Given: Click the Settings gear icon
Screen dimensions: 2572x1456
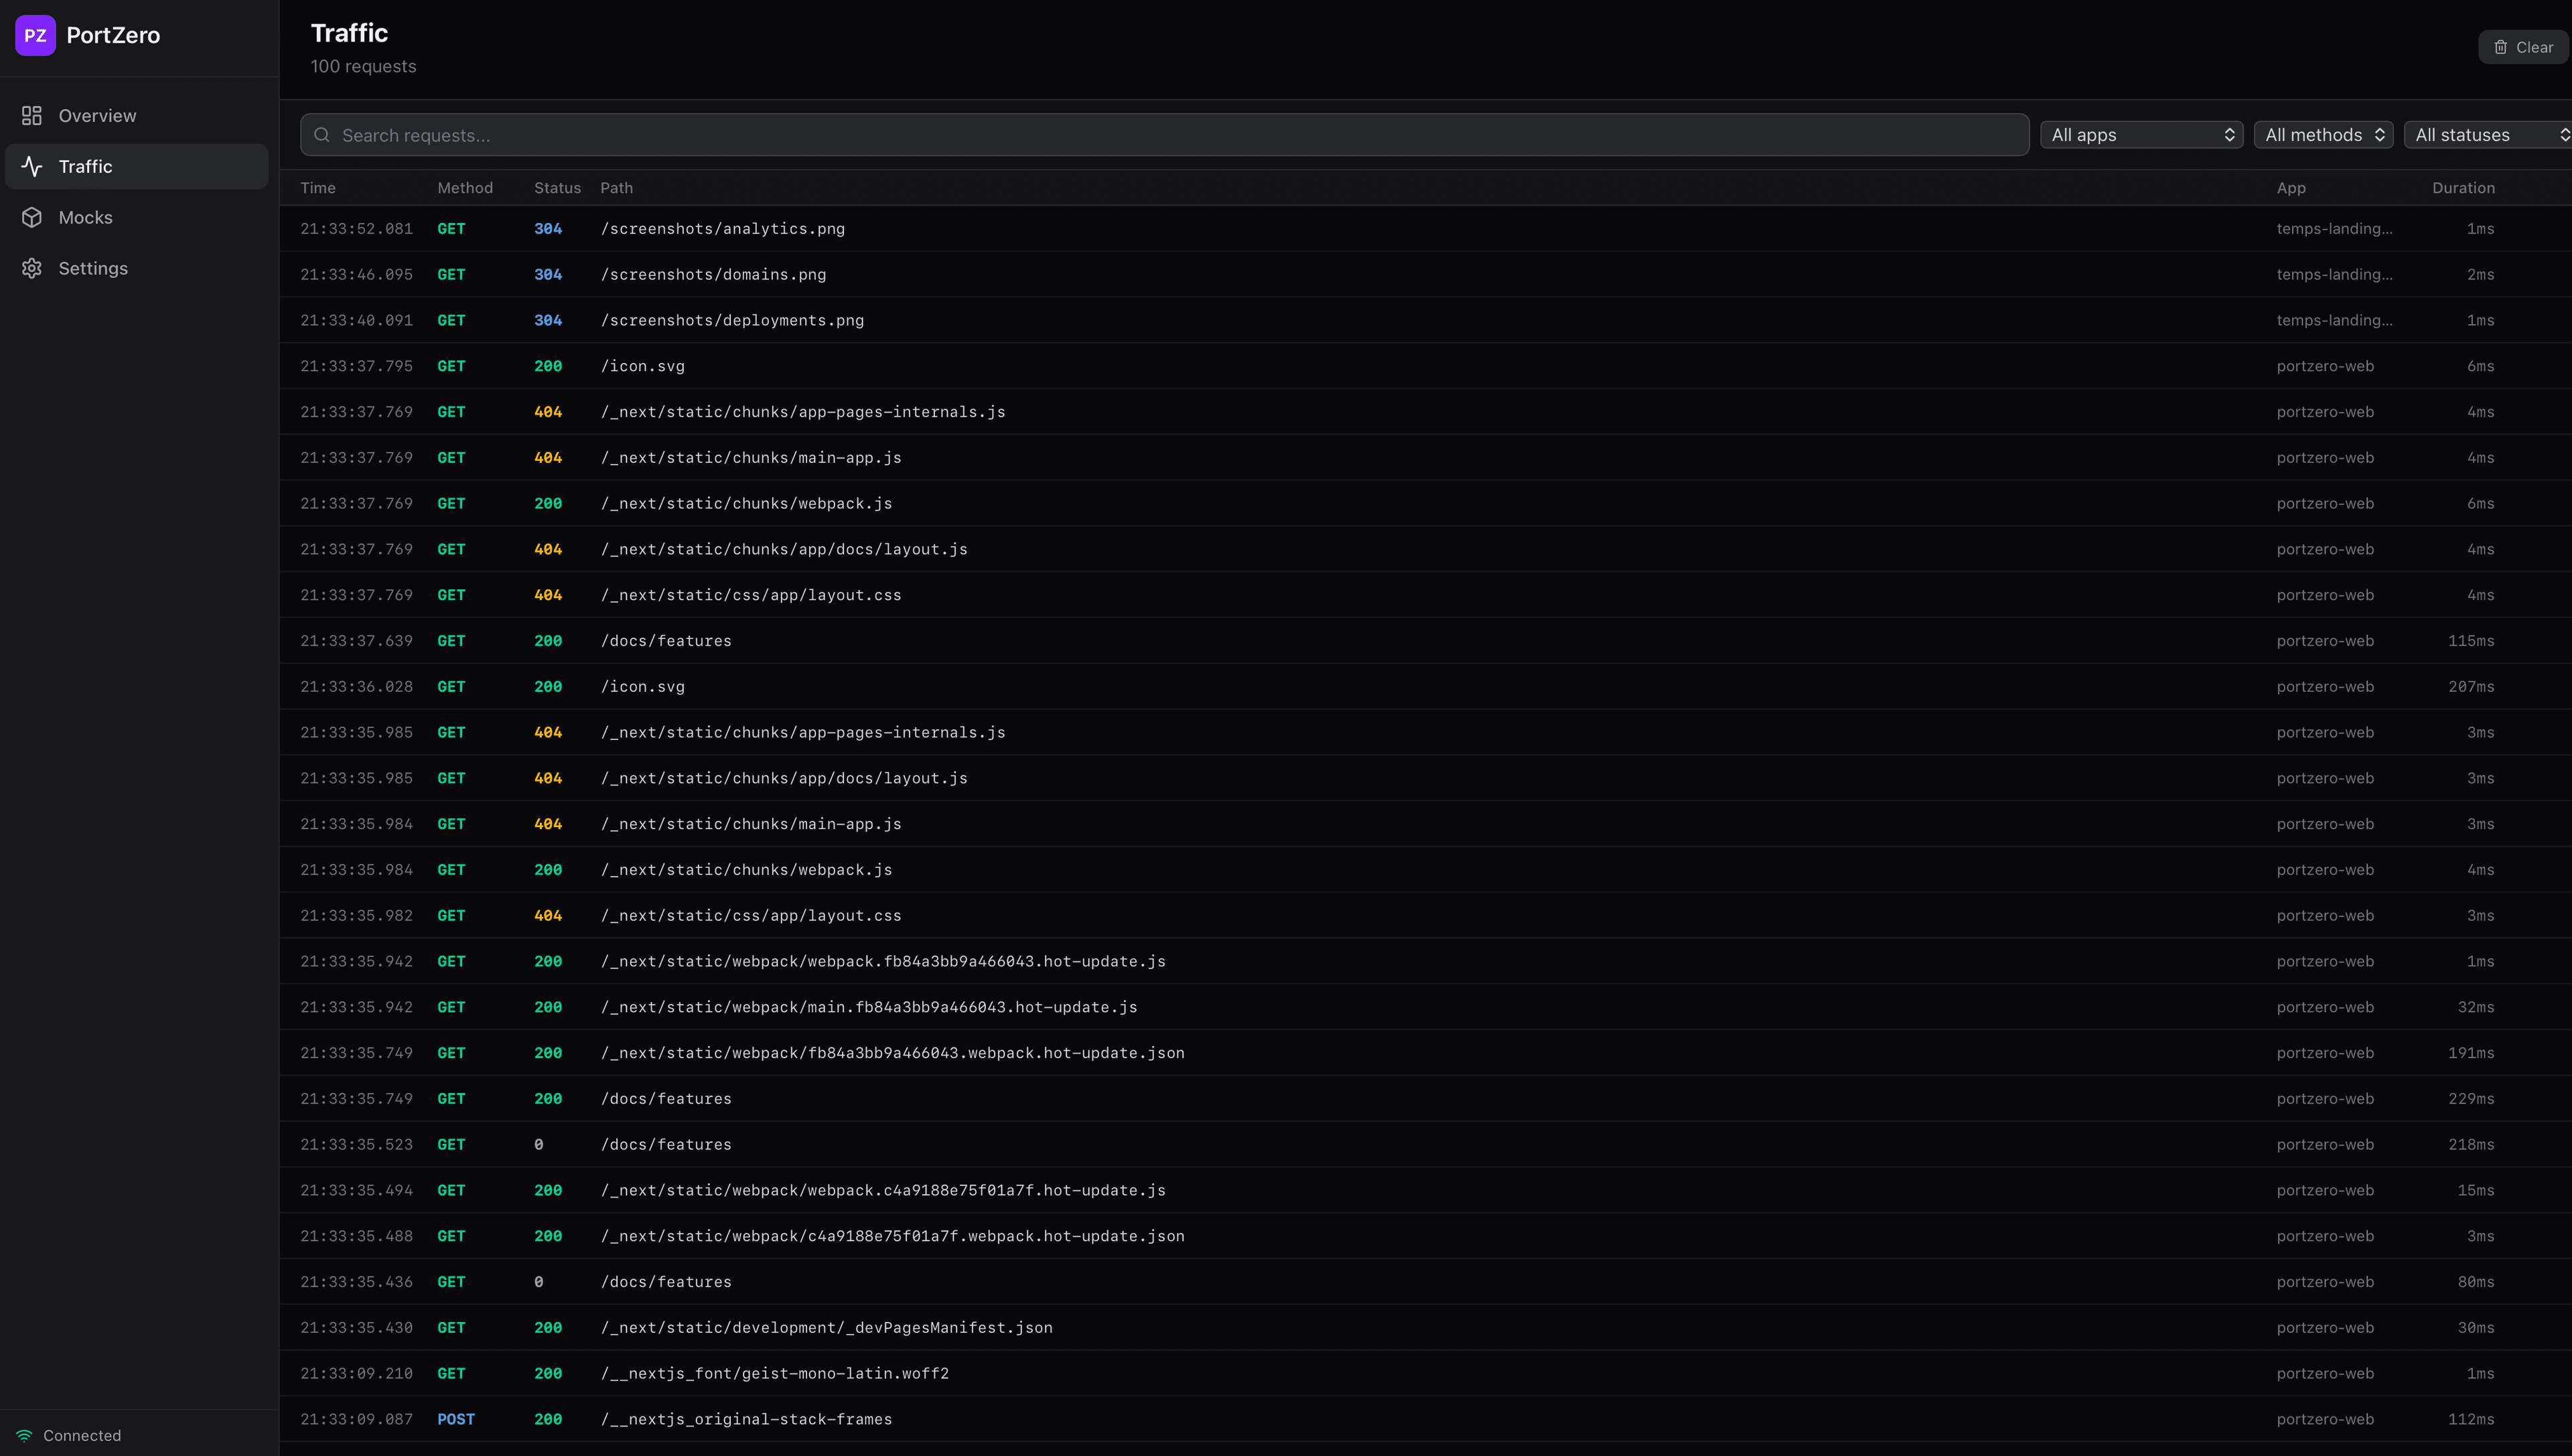Looking at the screenshot, I should point(31,268).
